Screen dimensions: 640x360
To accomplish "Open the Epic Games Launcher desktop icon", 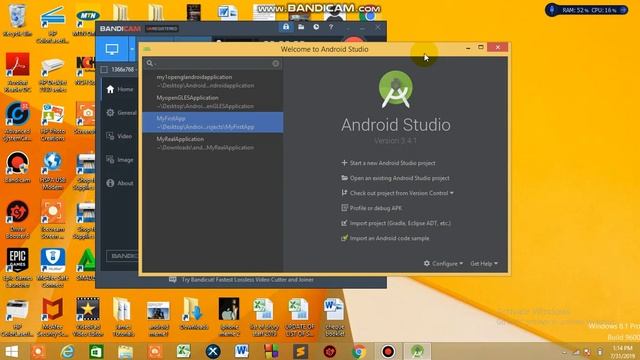I will point(17,268).
